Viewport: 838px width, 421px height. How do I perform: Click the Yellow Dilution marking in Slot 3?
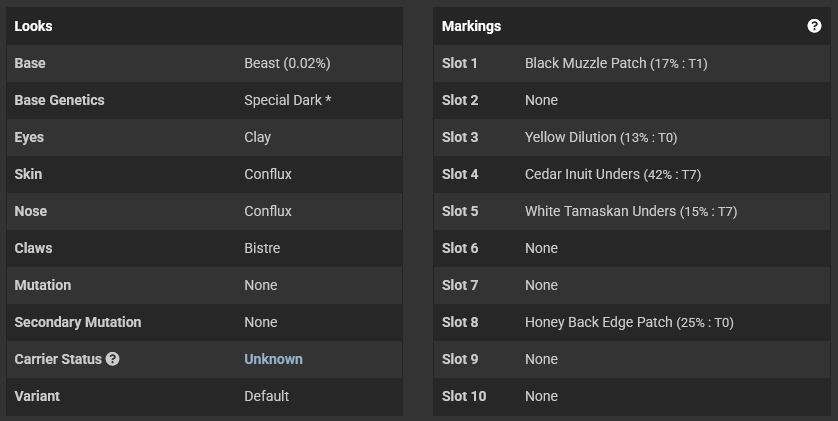601,137
